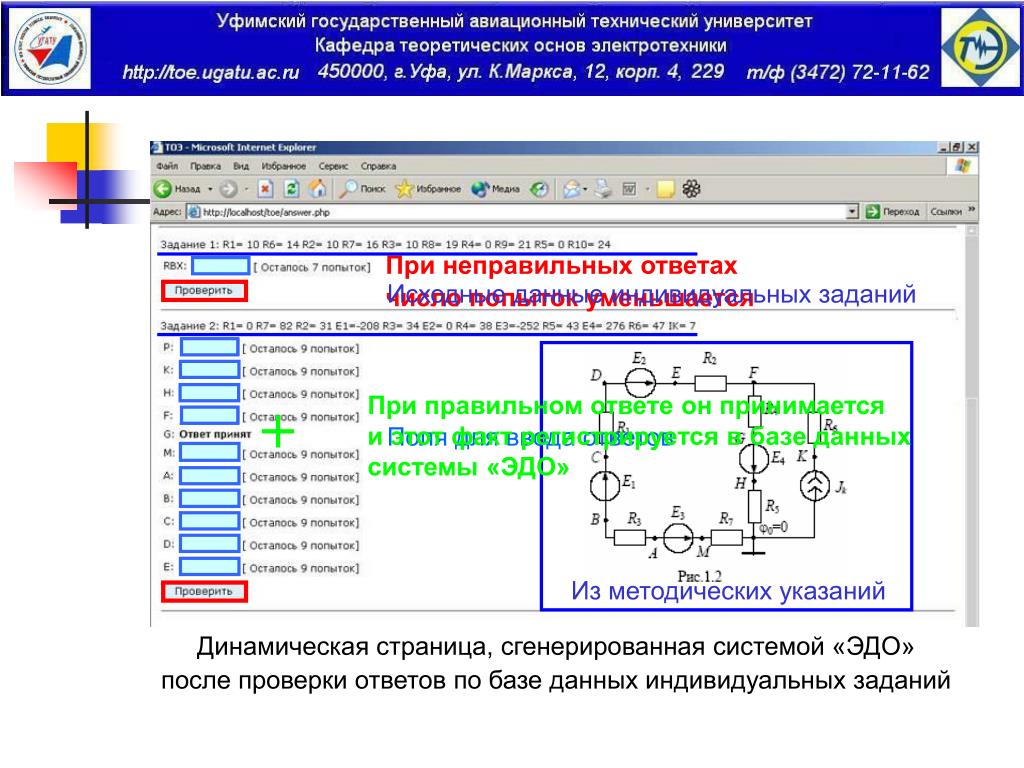Expand the address bar history dropdown

(x=852, y=212)
